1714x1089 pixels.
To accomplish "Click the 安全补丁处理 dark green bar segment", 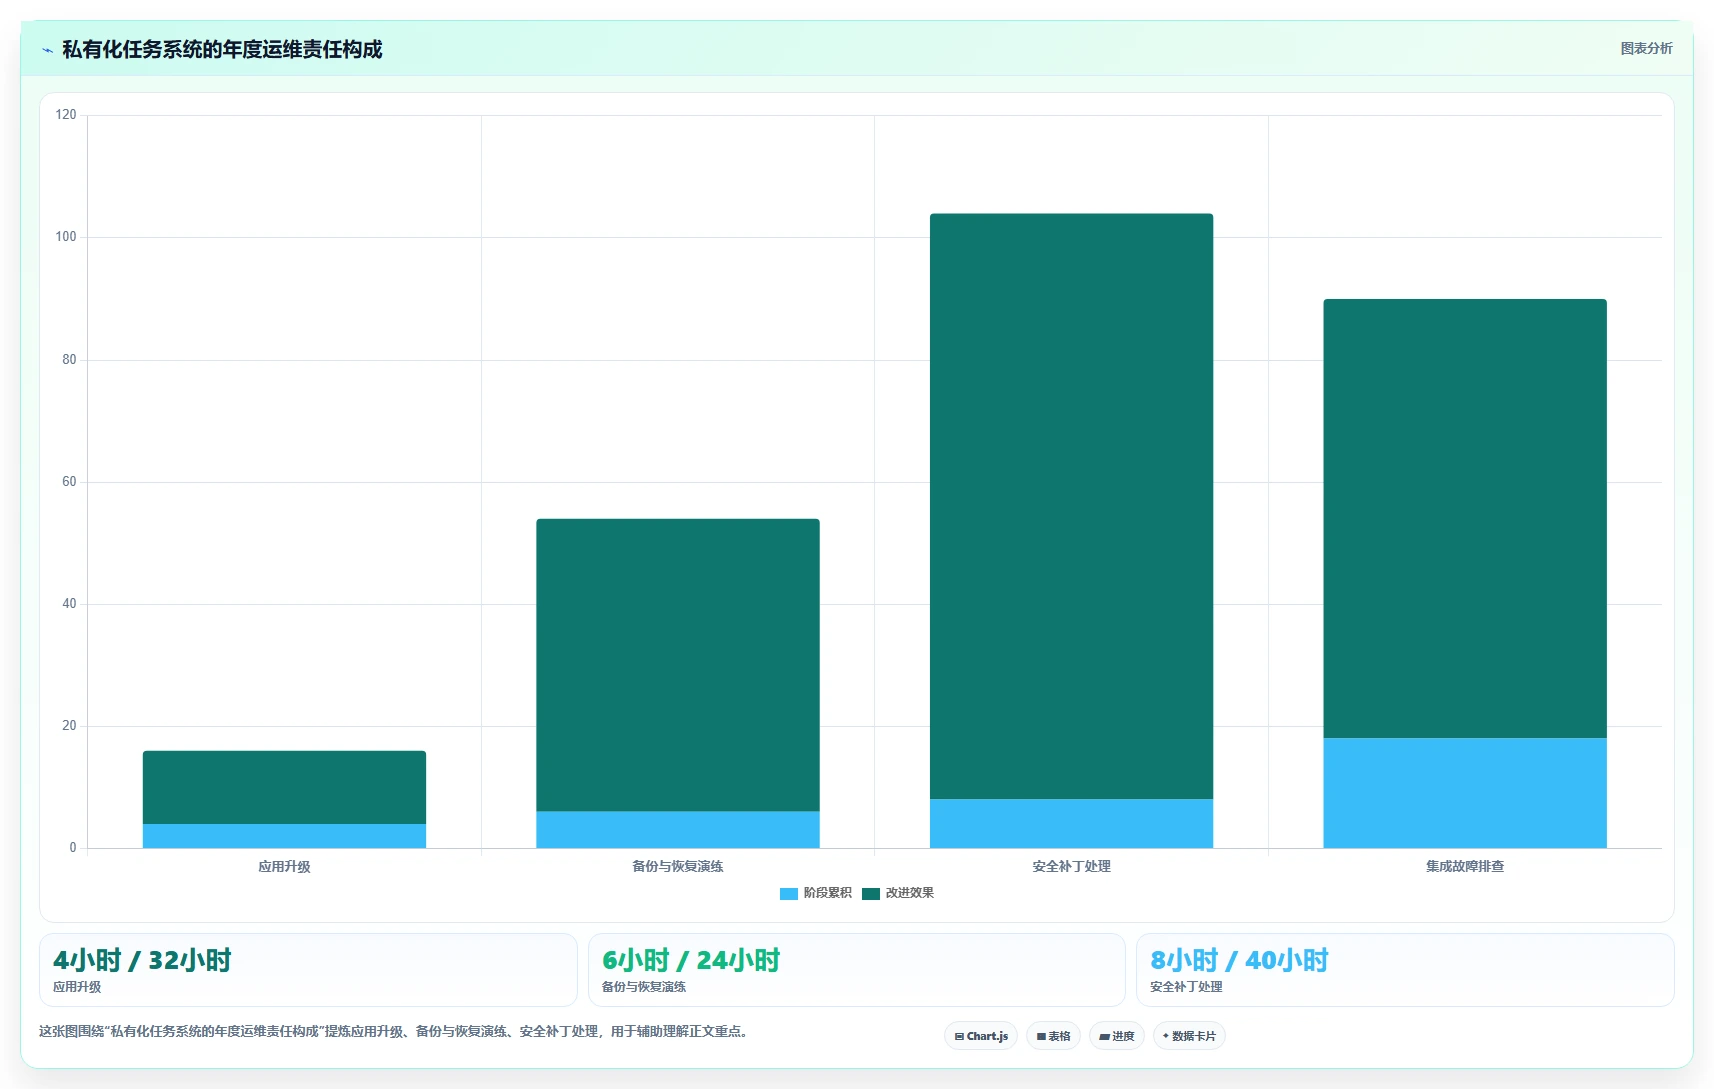I will [x=1071, y=506].
